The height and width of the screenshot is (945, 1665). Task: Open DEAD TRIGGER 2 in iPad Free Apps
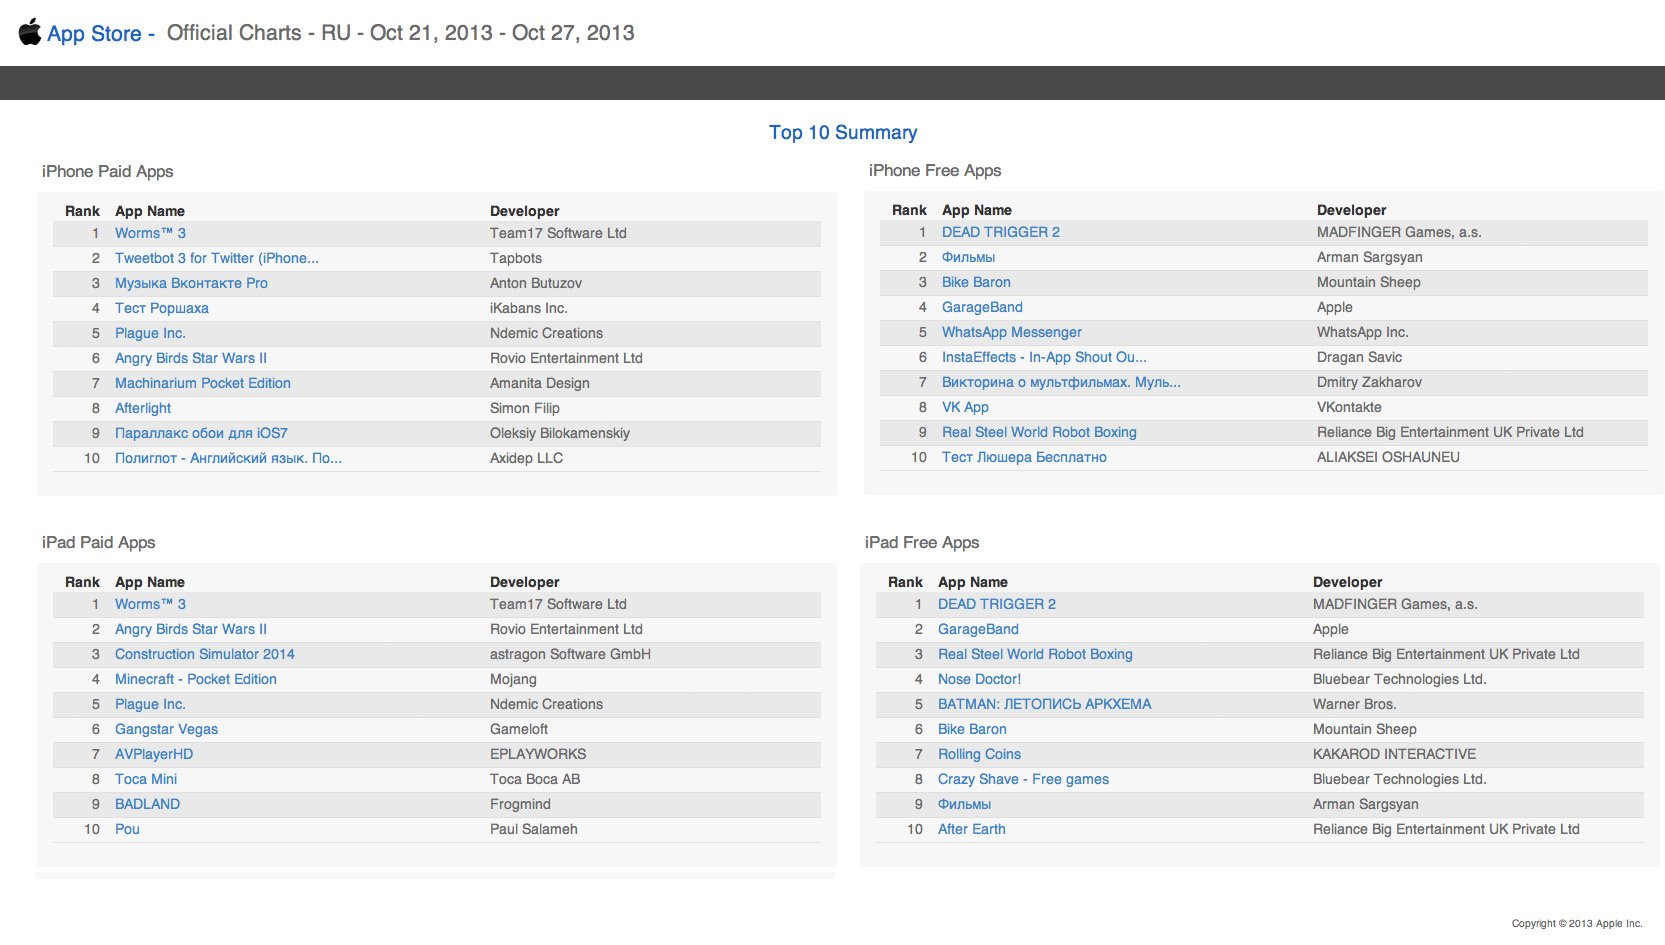click(997, 604)
